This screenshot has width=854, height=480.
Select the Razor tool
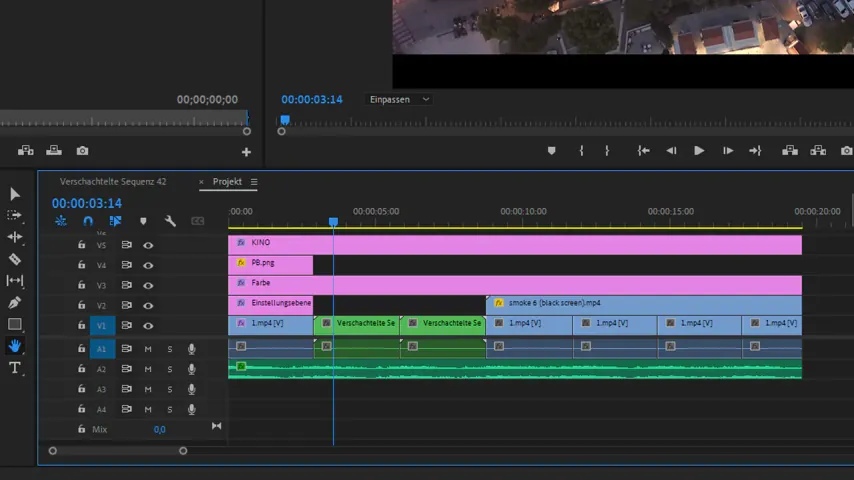[x=15, y=259]
